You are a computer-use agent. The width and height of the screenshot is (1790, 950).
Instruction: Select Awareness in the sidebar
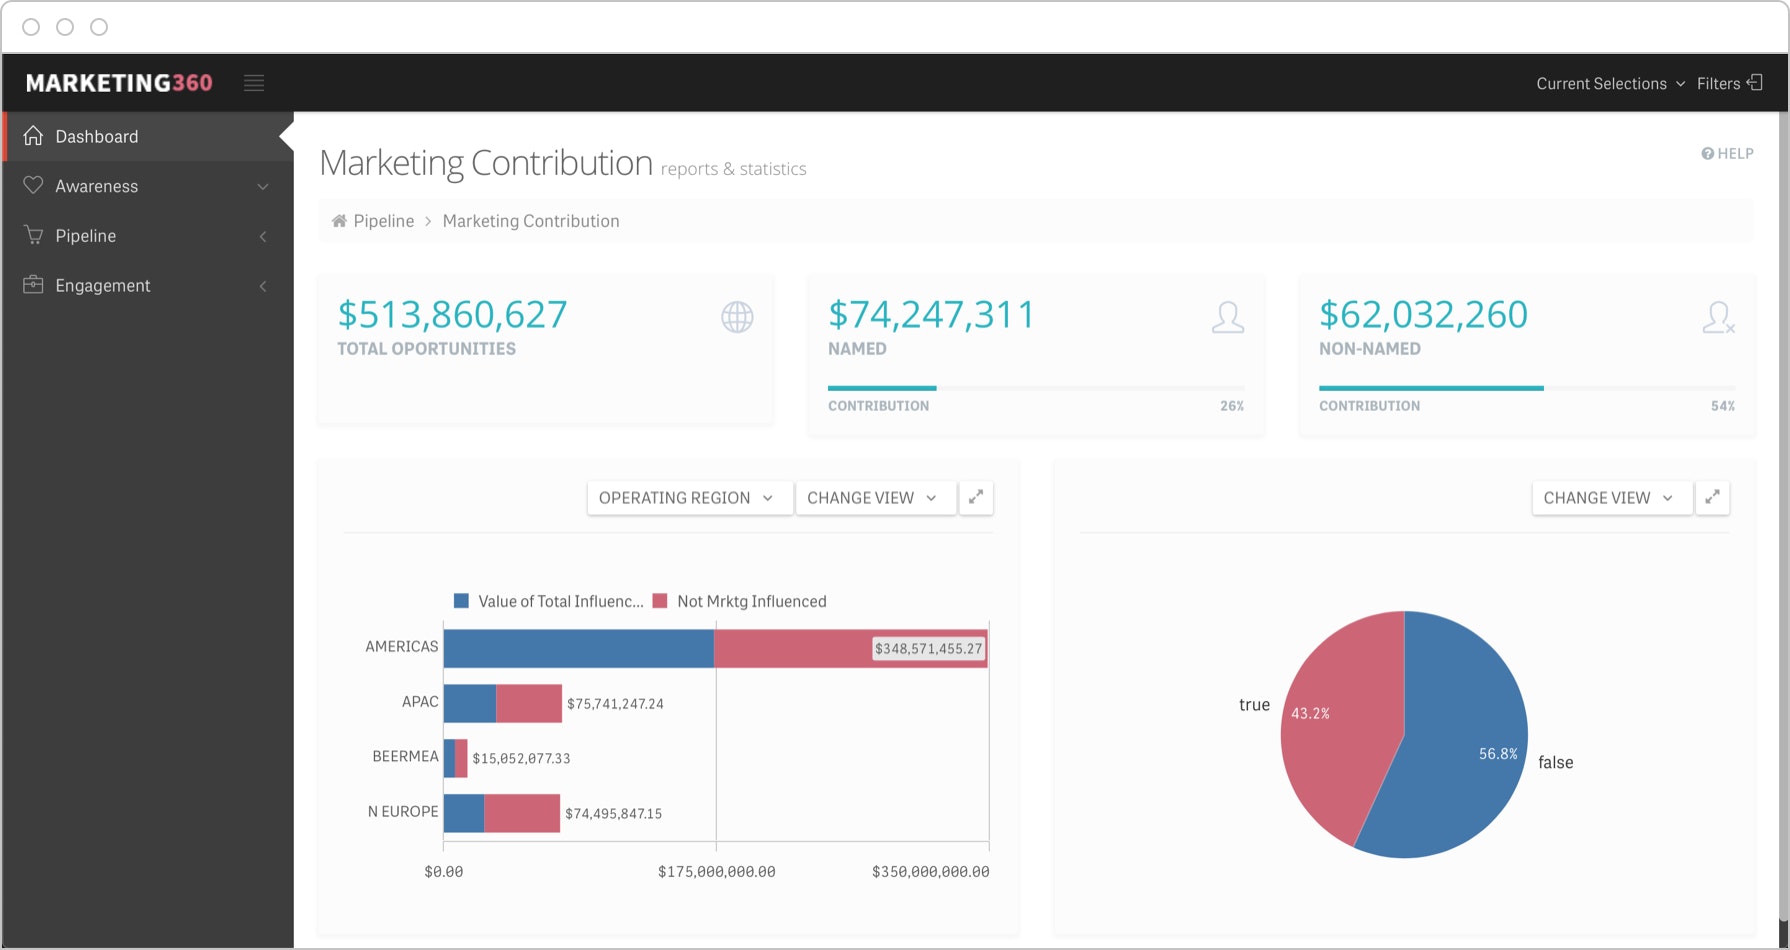click(147, 186)
